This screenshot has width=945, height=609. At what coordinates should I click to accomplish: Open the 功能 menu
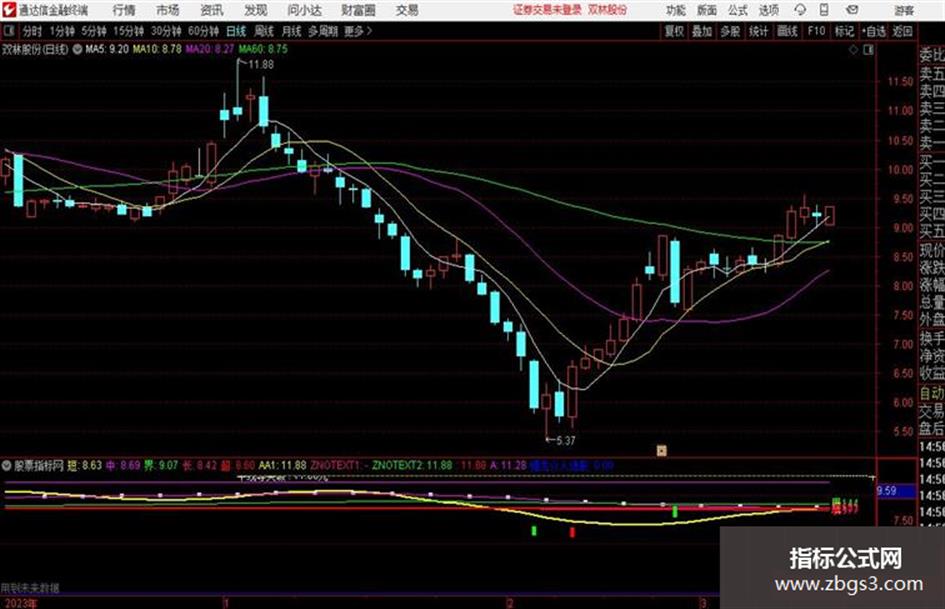click(676, 10)
